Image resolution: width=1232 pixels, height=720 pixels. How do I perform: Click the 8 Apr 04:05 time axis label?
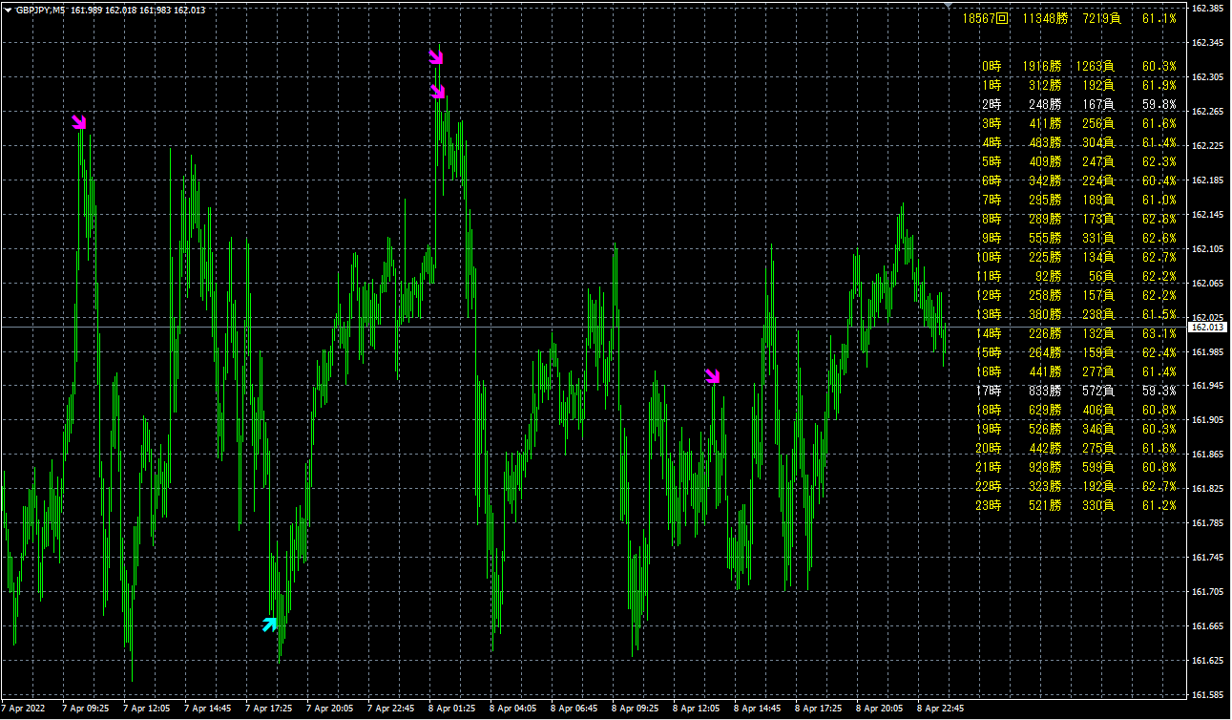[x=515, y=708]
